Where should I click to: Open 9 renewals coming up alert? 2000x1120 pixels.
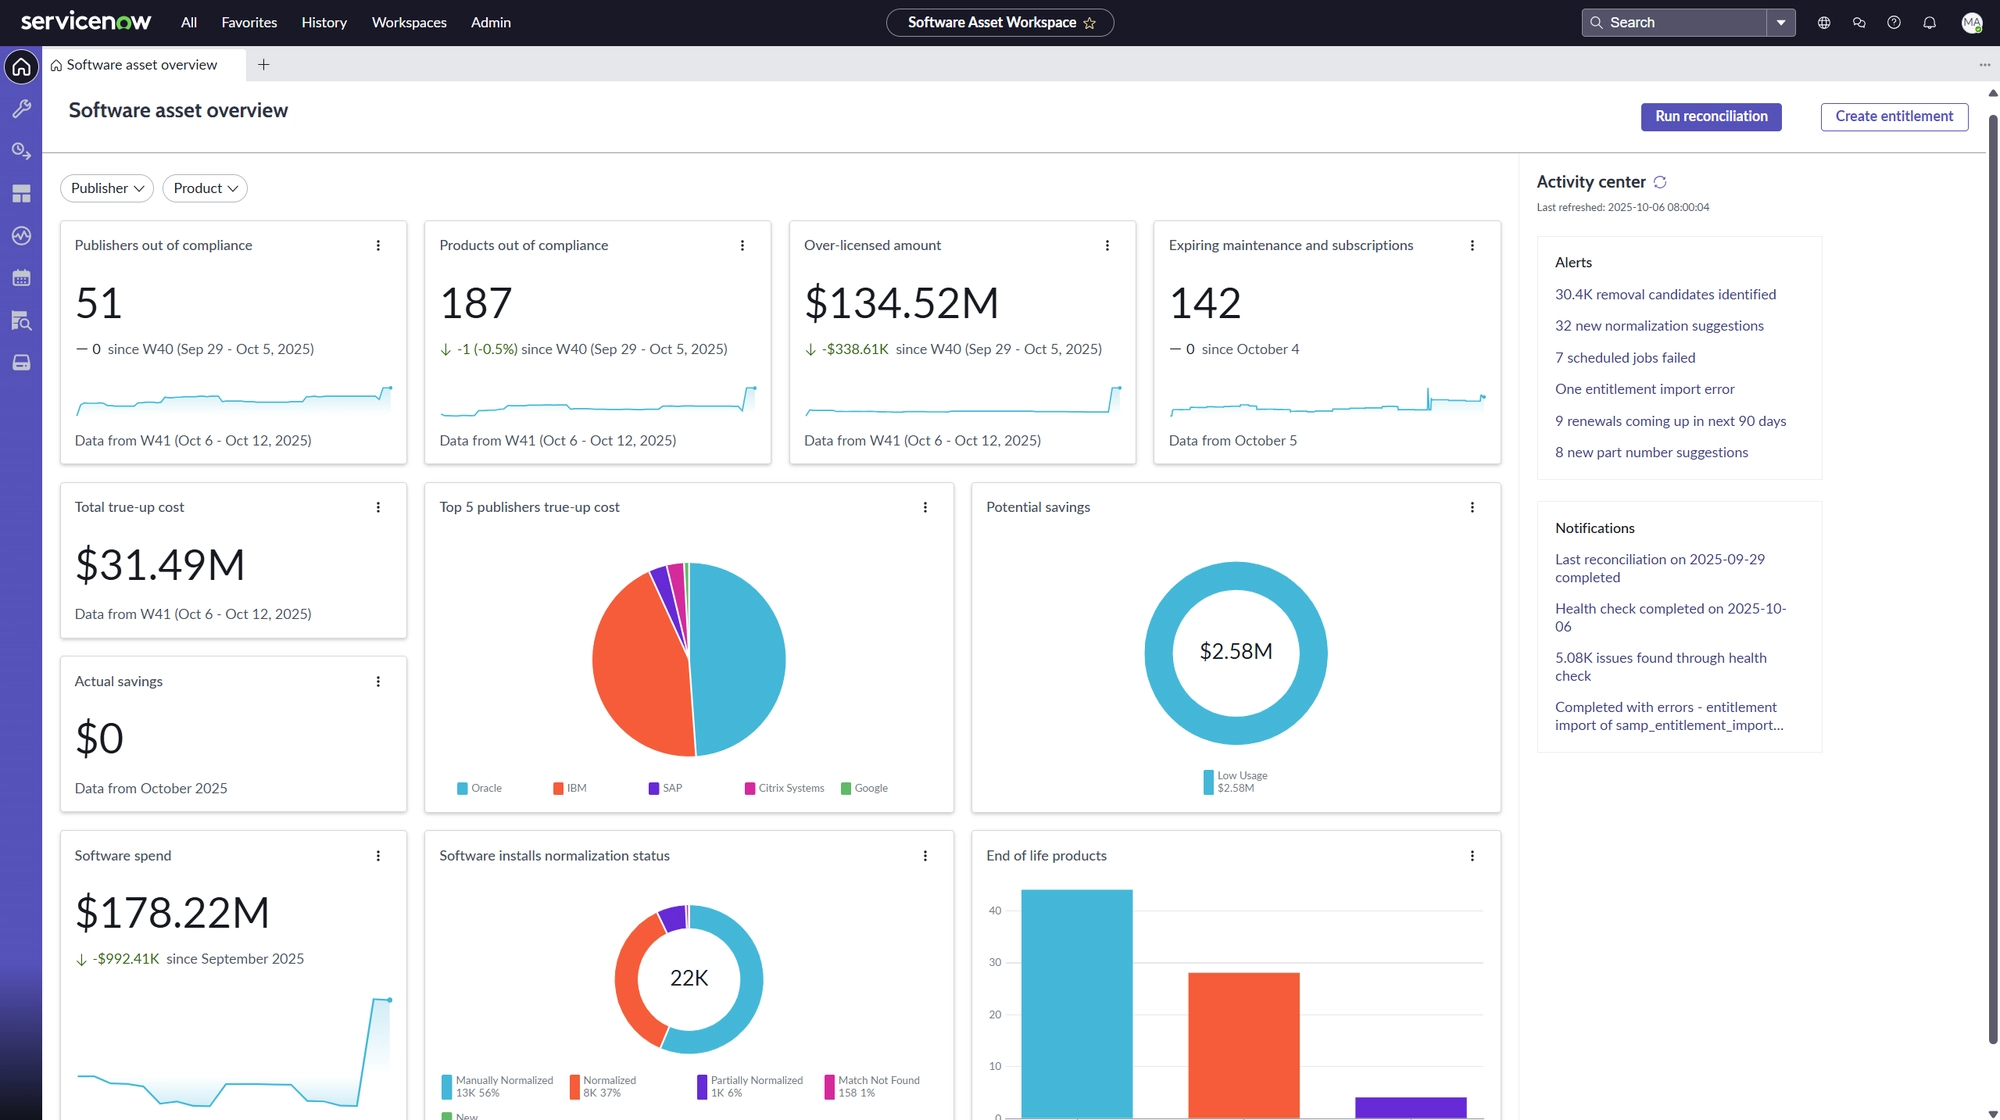1670,421
